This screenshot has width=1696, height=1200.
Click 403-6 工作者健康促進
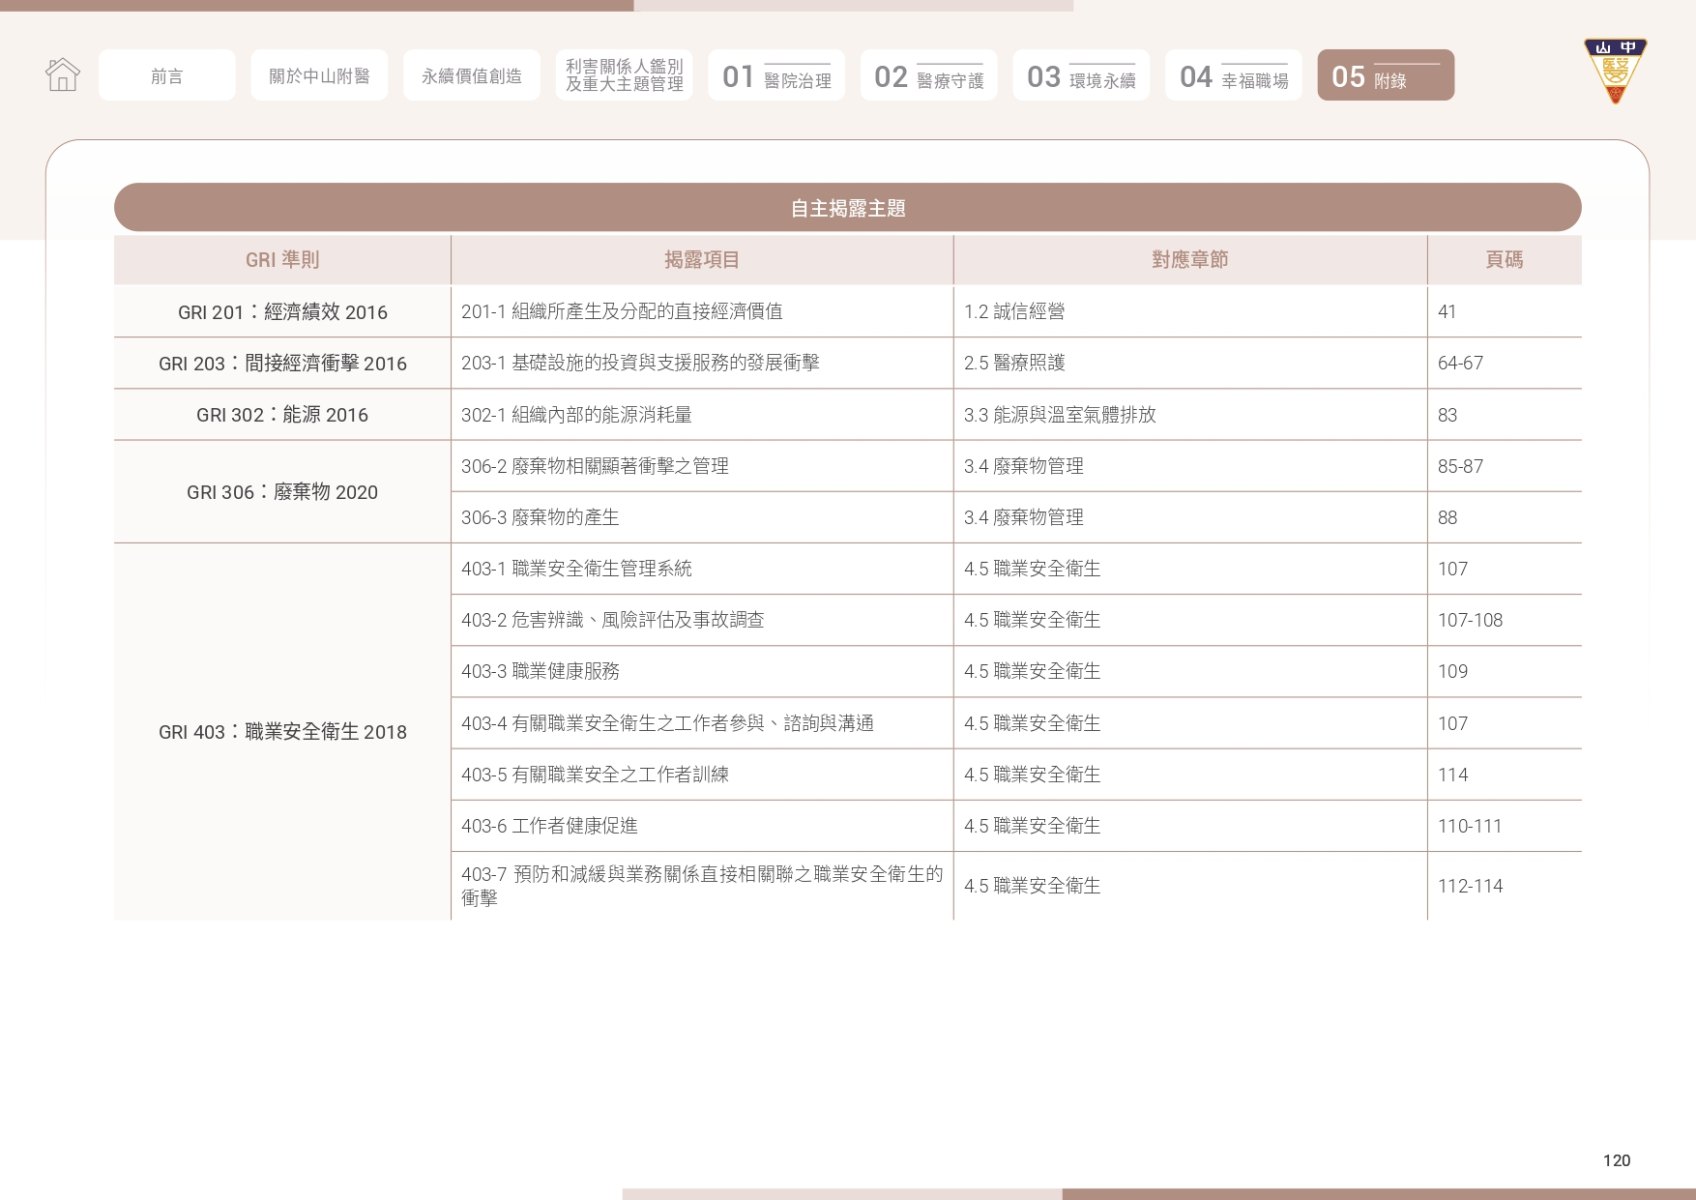click(549, 826)
